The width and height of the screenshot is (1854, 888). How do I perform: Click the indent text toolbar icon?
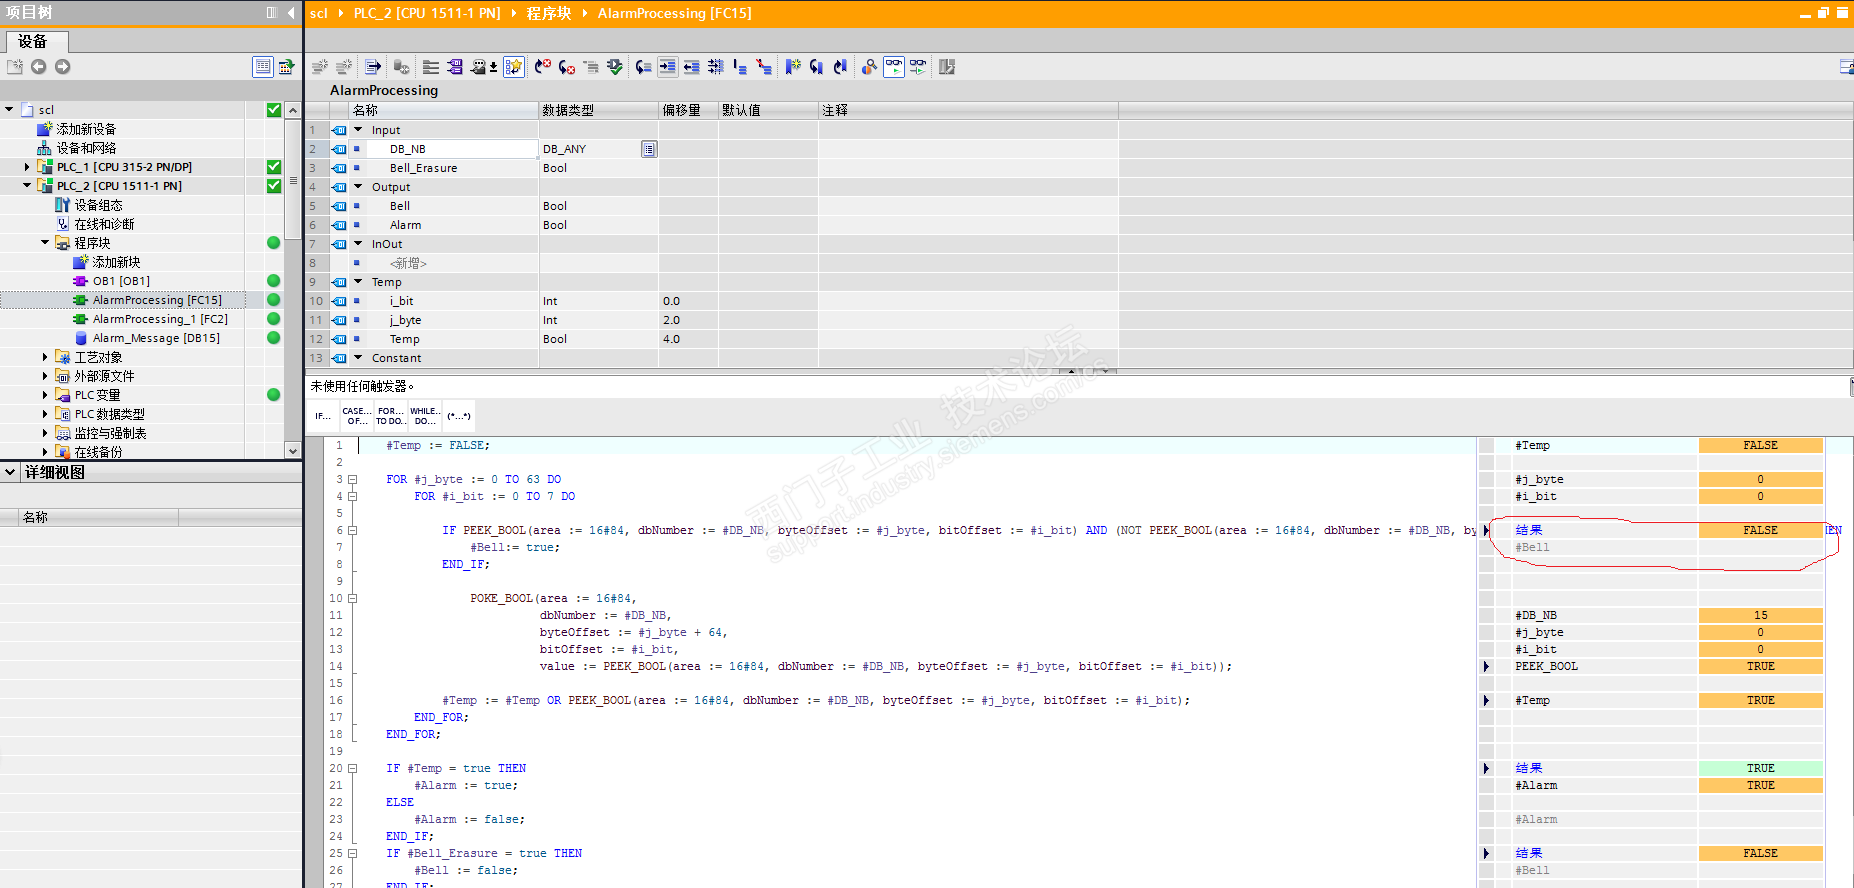point(667,67)
